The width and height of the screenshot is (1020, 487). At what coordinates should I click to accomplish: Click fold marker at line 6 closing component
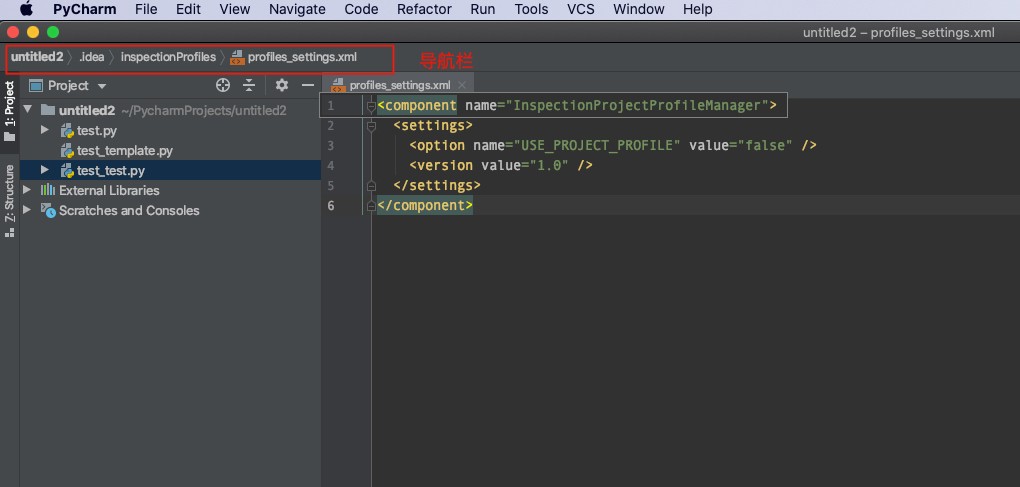tap(371, 206)
